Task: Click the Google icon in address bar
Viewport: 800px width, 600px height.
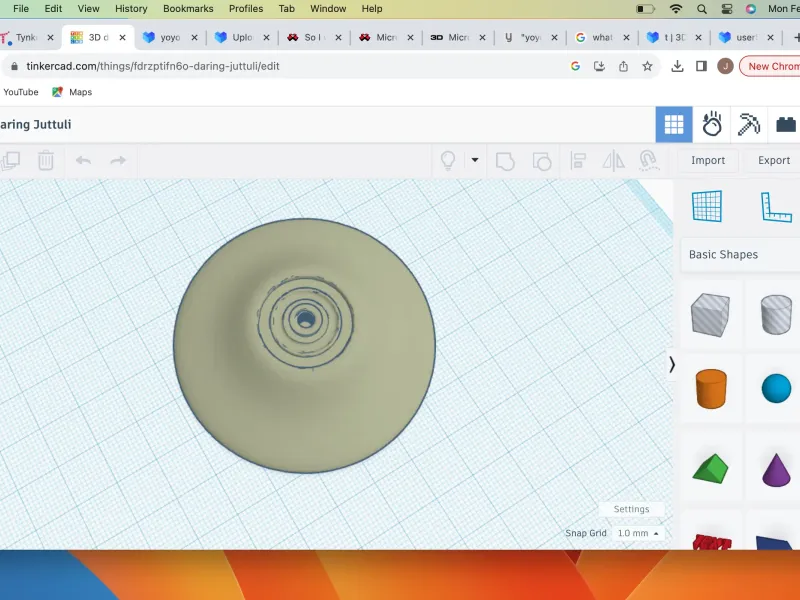Action: pyautogui.click(x=575, y=66)
